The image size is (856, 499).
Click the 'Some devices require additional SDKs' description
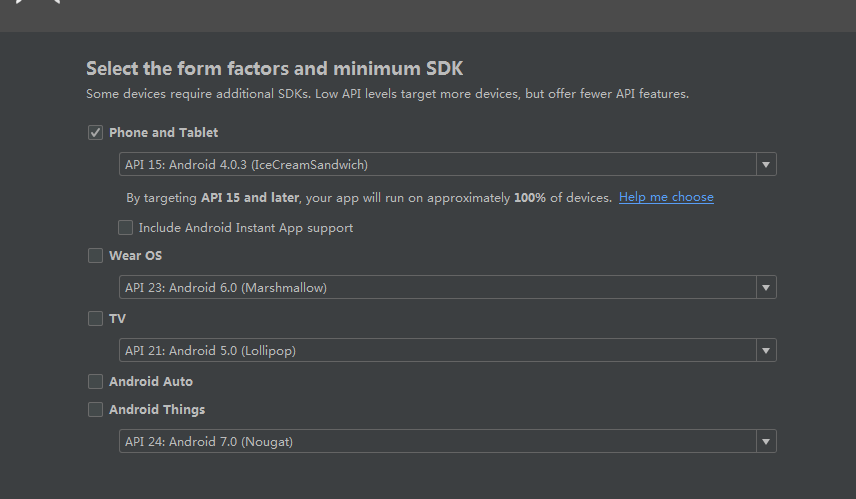pos(387,94)
